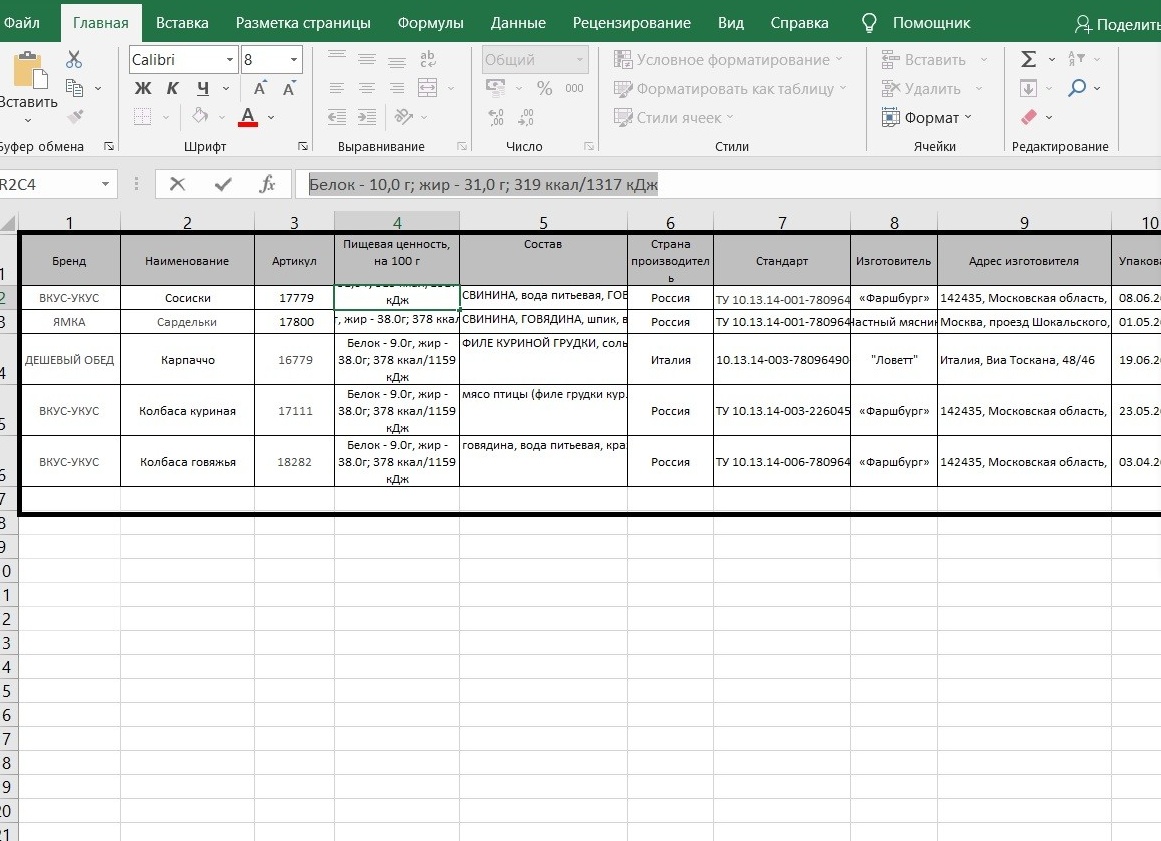Open Условное форматирование menu
Image resolution: width=1161 pixels, height=841 pixels.
729,59
